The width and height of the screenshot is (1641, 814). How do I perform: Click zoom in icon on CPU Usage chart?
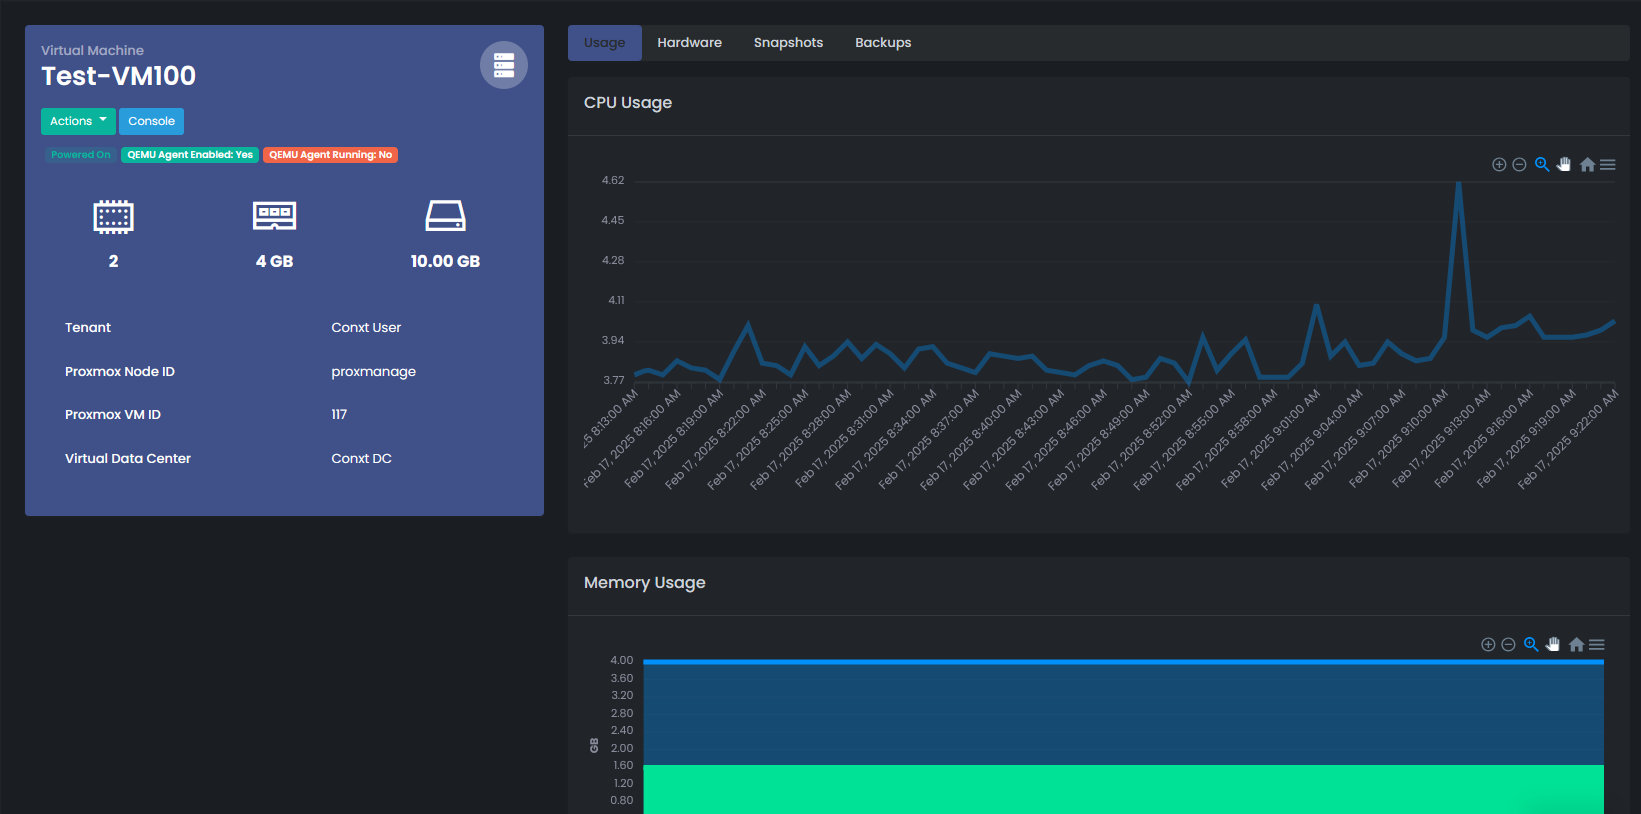point(1499,165)
